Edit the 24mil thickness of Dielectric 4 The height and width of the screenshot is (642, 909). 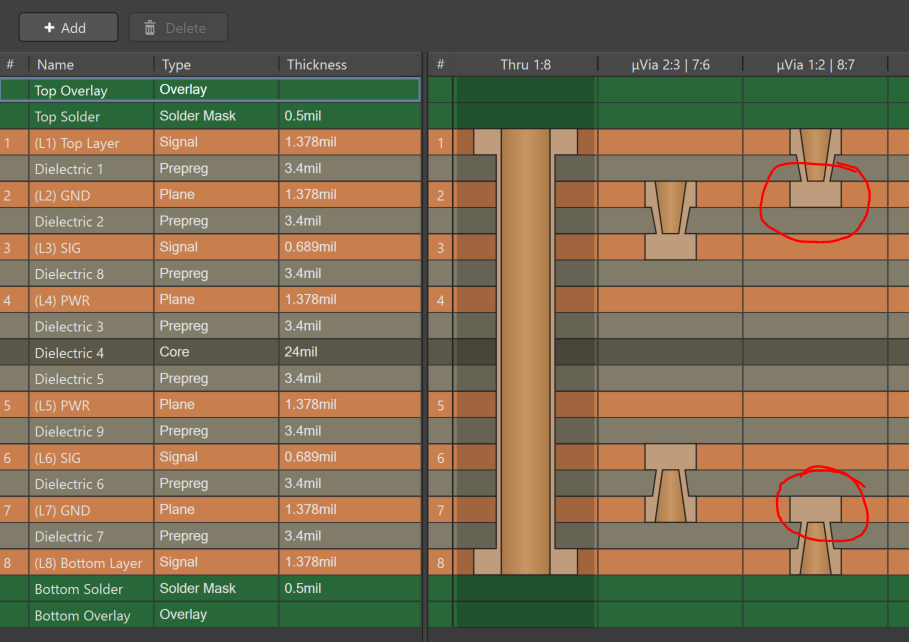click(304, 353)
